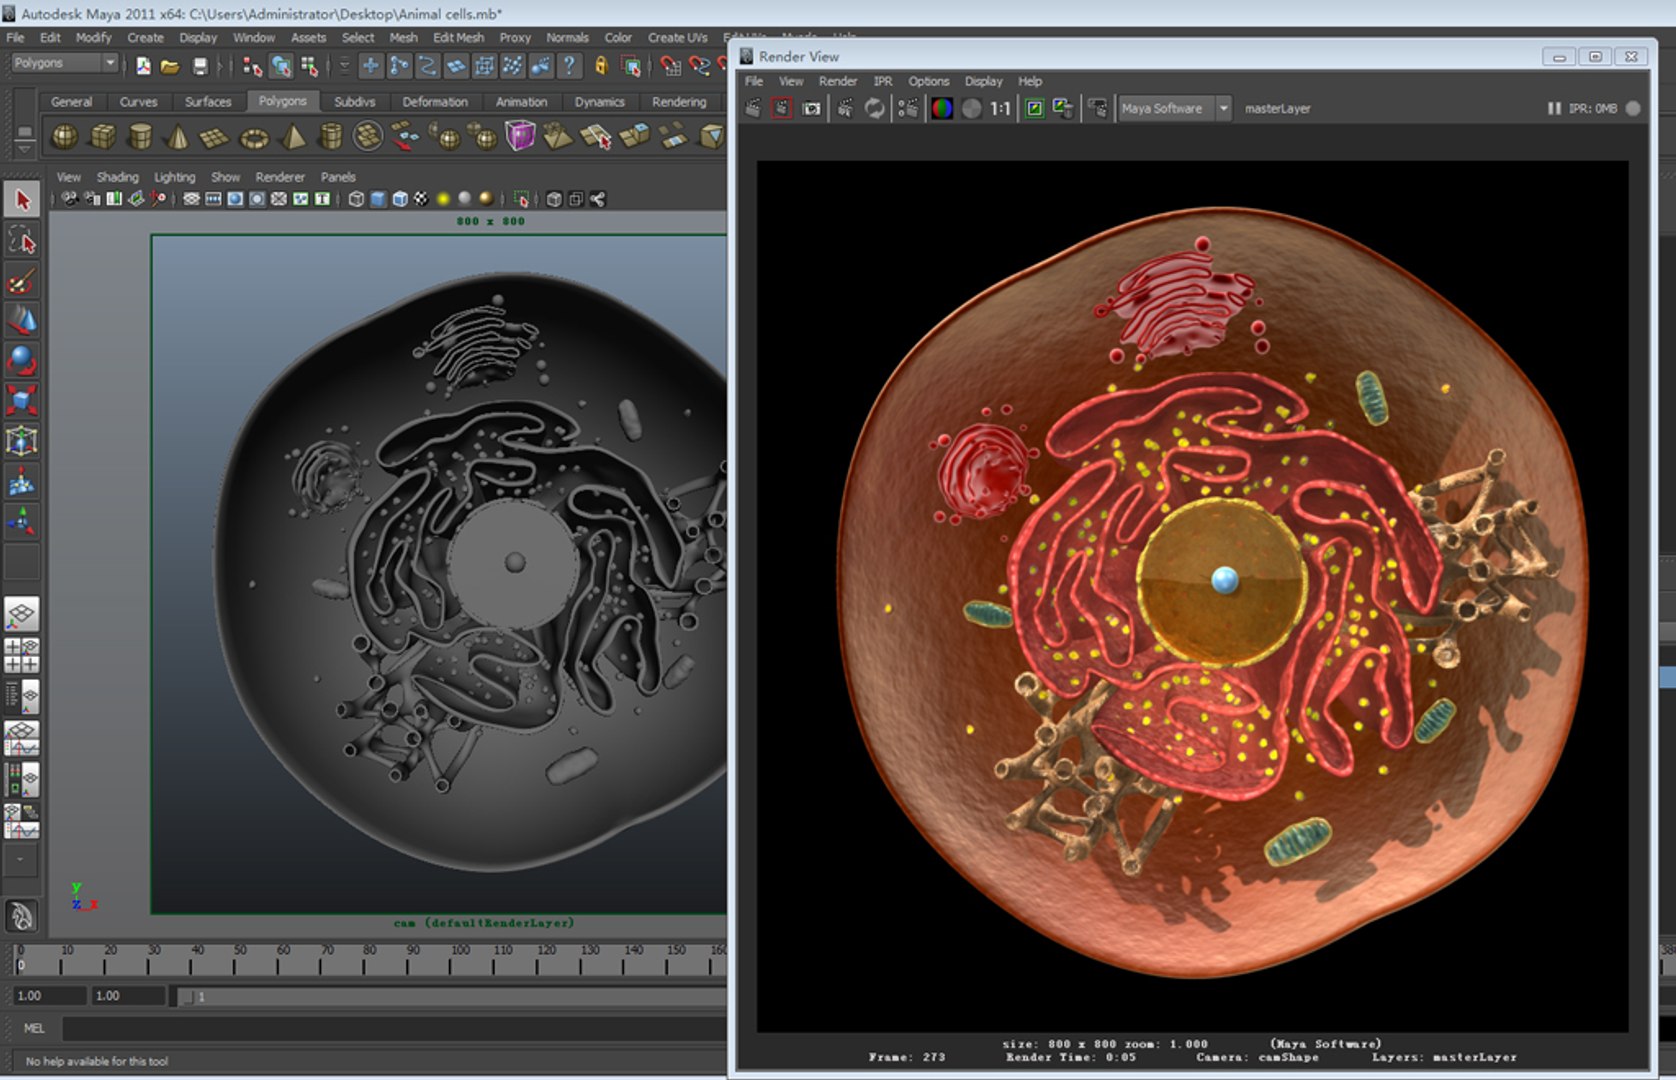Select the Universal Manipulator tool
1676x1080 pixels.
click(x=22, y=441)
